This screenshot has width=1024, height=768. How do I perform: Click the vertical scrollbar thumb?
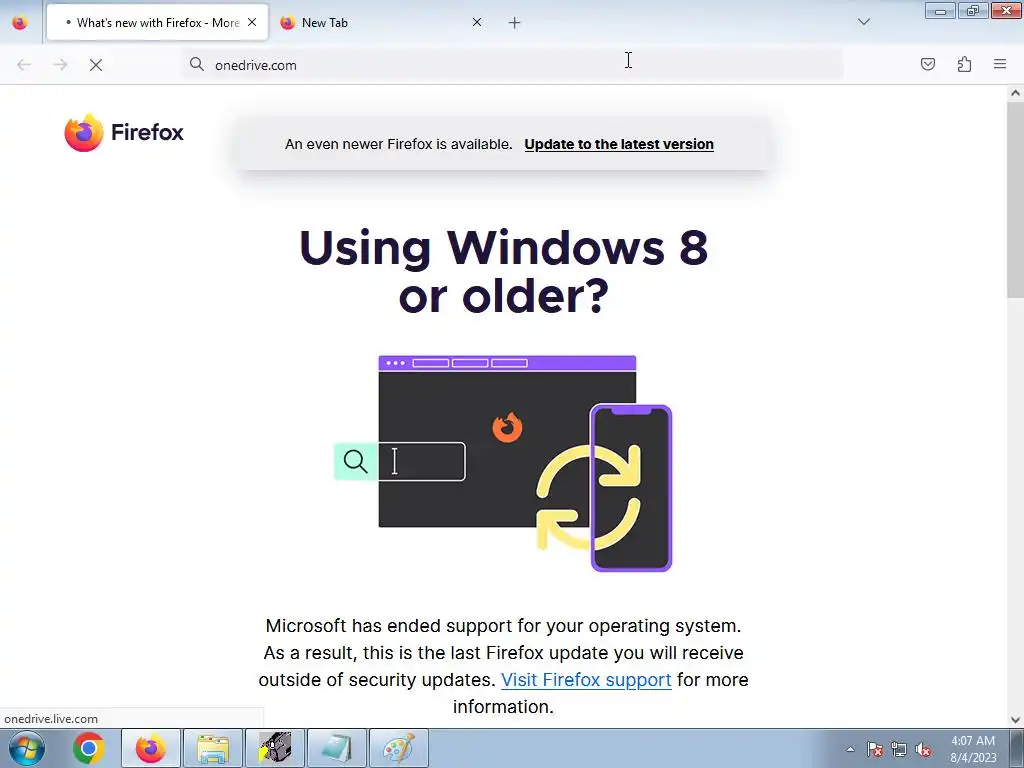1015,199
